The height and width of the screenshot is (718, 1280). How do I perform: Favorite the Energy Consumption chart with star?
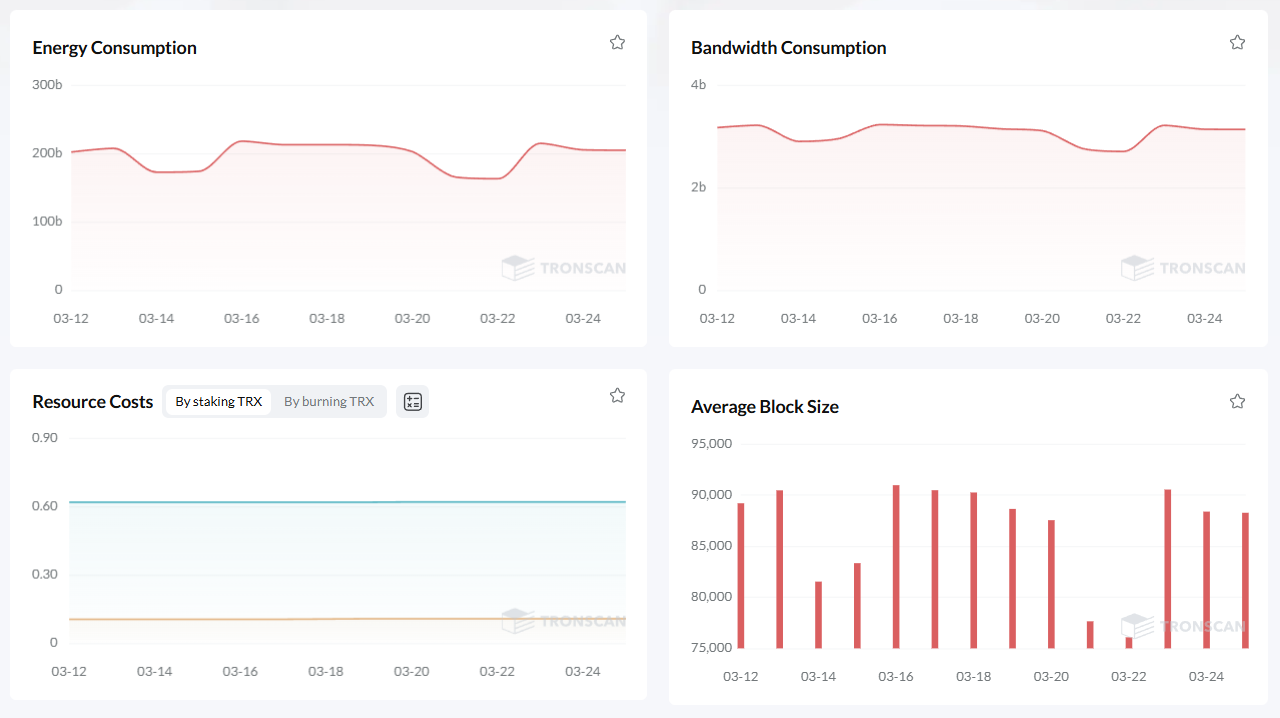pyautogui.click(x=617, y=42)
